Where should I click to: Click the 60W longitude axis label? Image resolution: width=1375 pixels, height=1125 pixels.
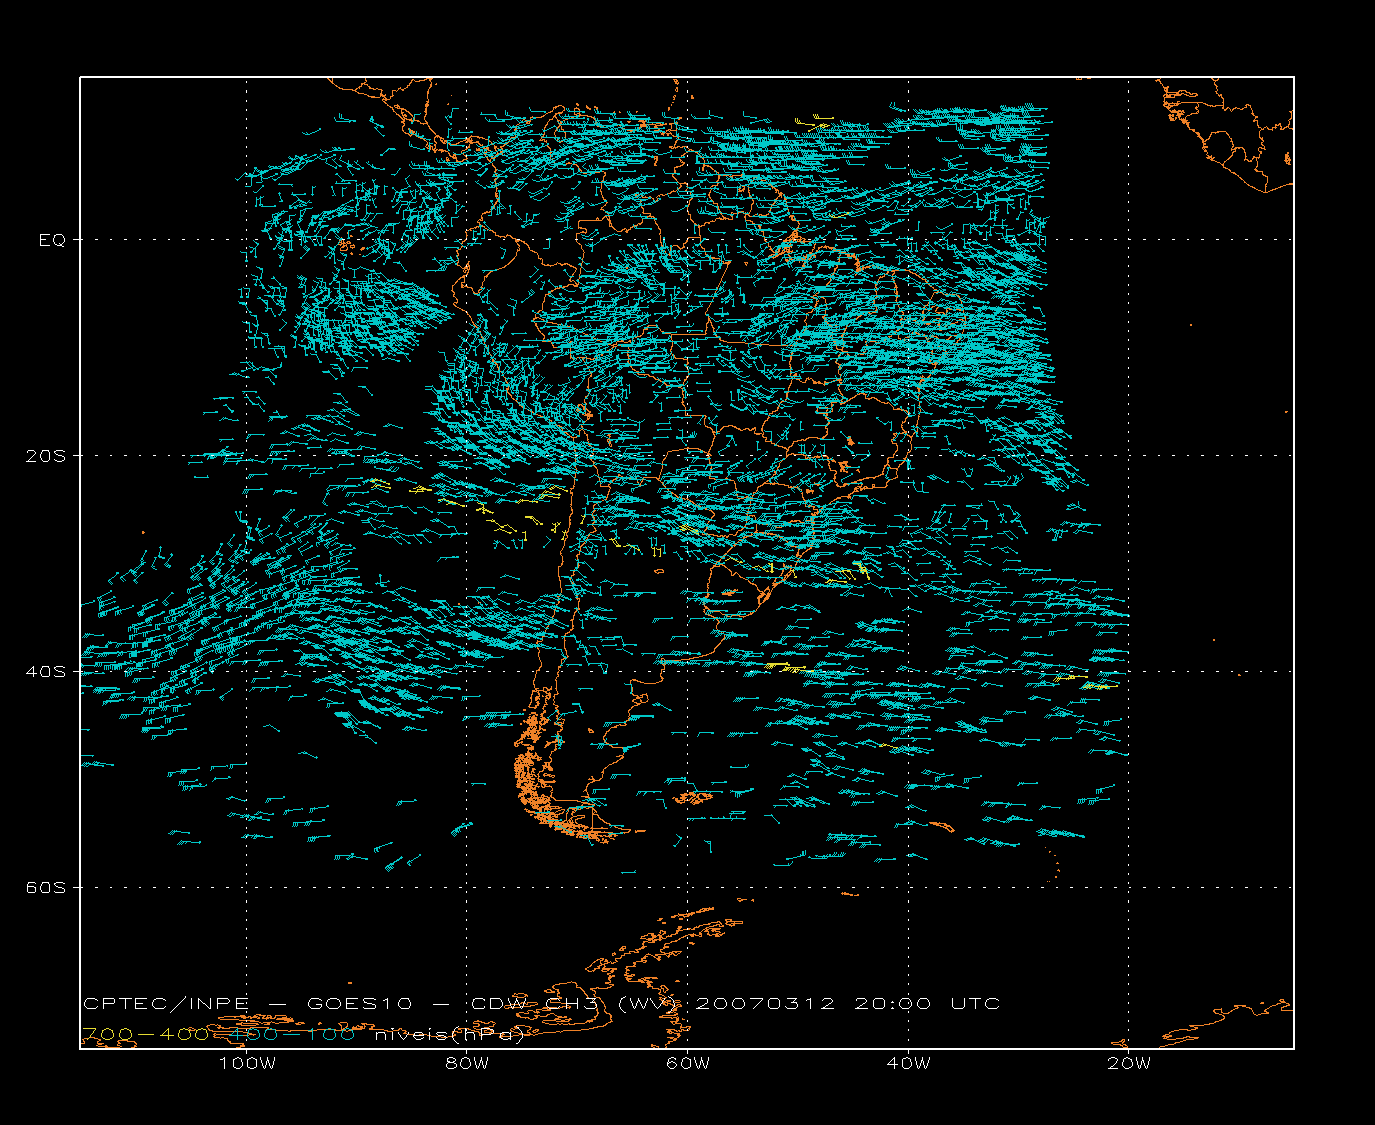coord(688,1064)
